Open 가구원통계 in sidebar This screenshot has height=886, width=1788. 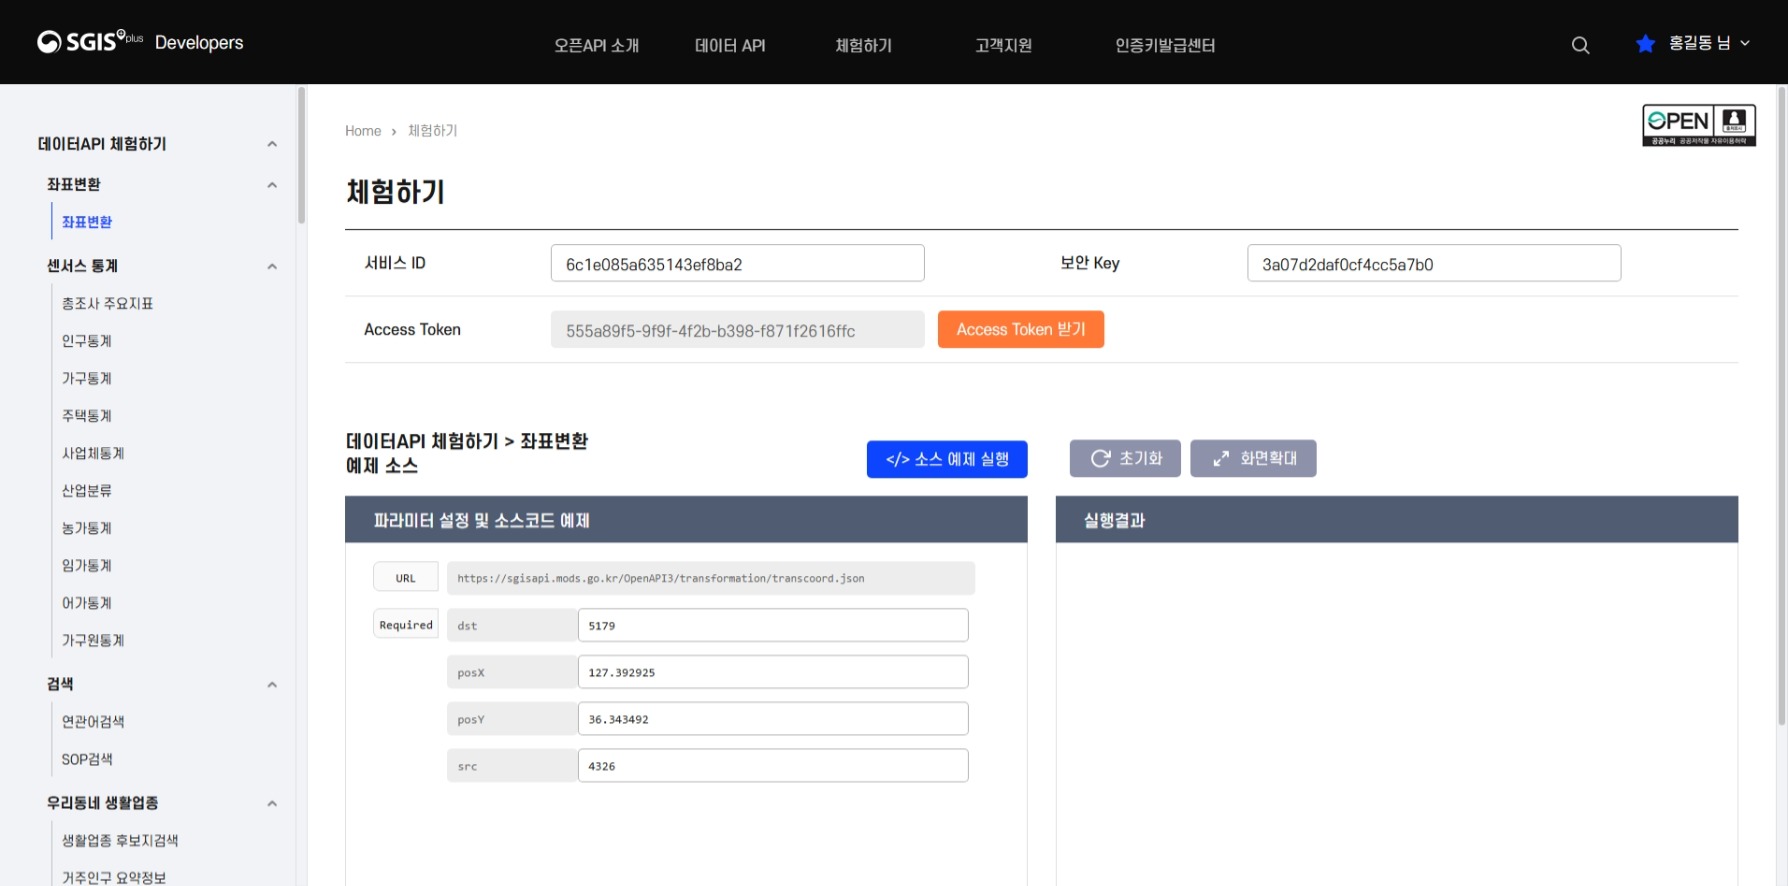tap(93, 640)
